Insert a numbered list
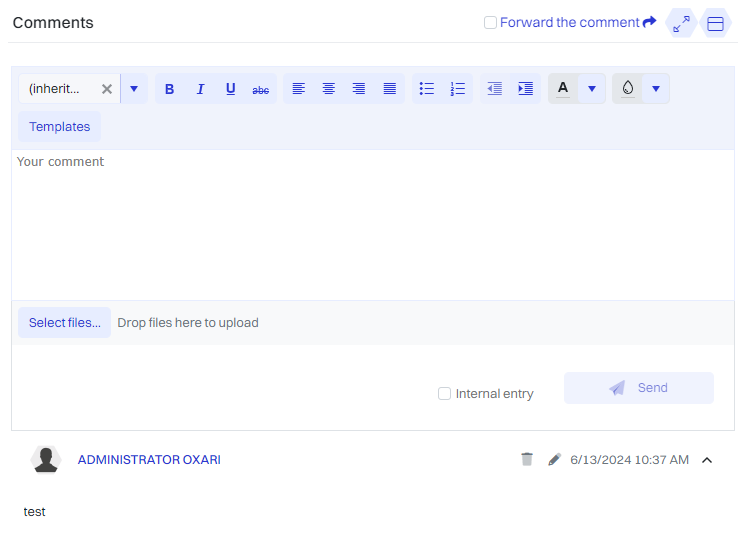This screenshot has width=745, height=551. click(458, 89)
